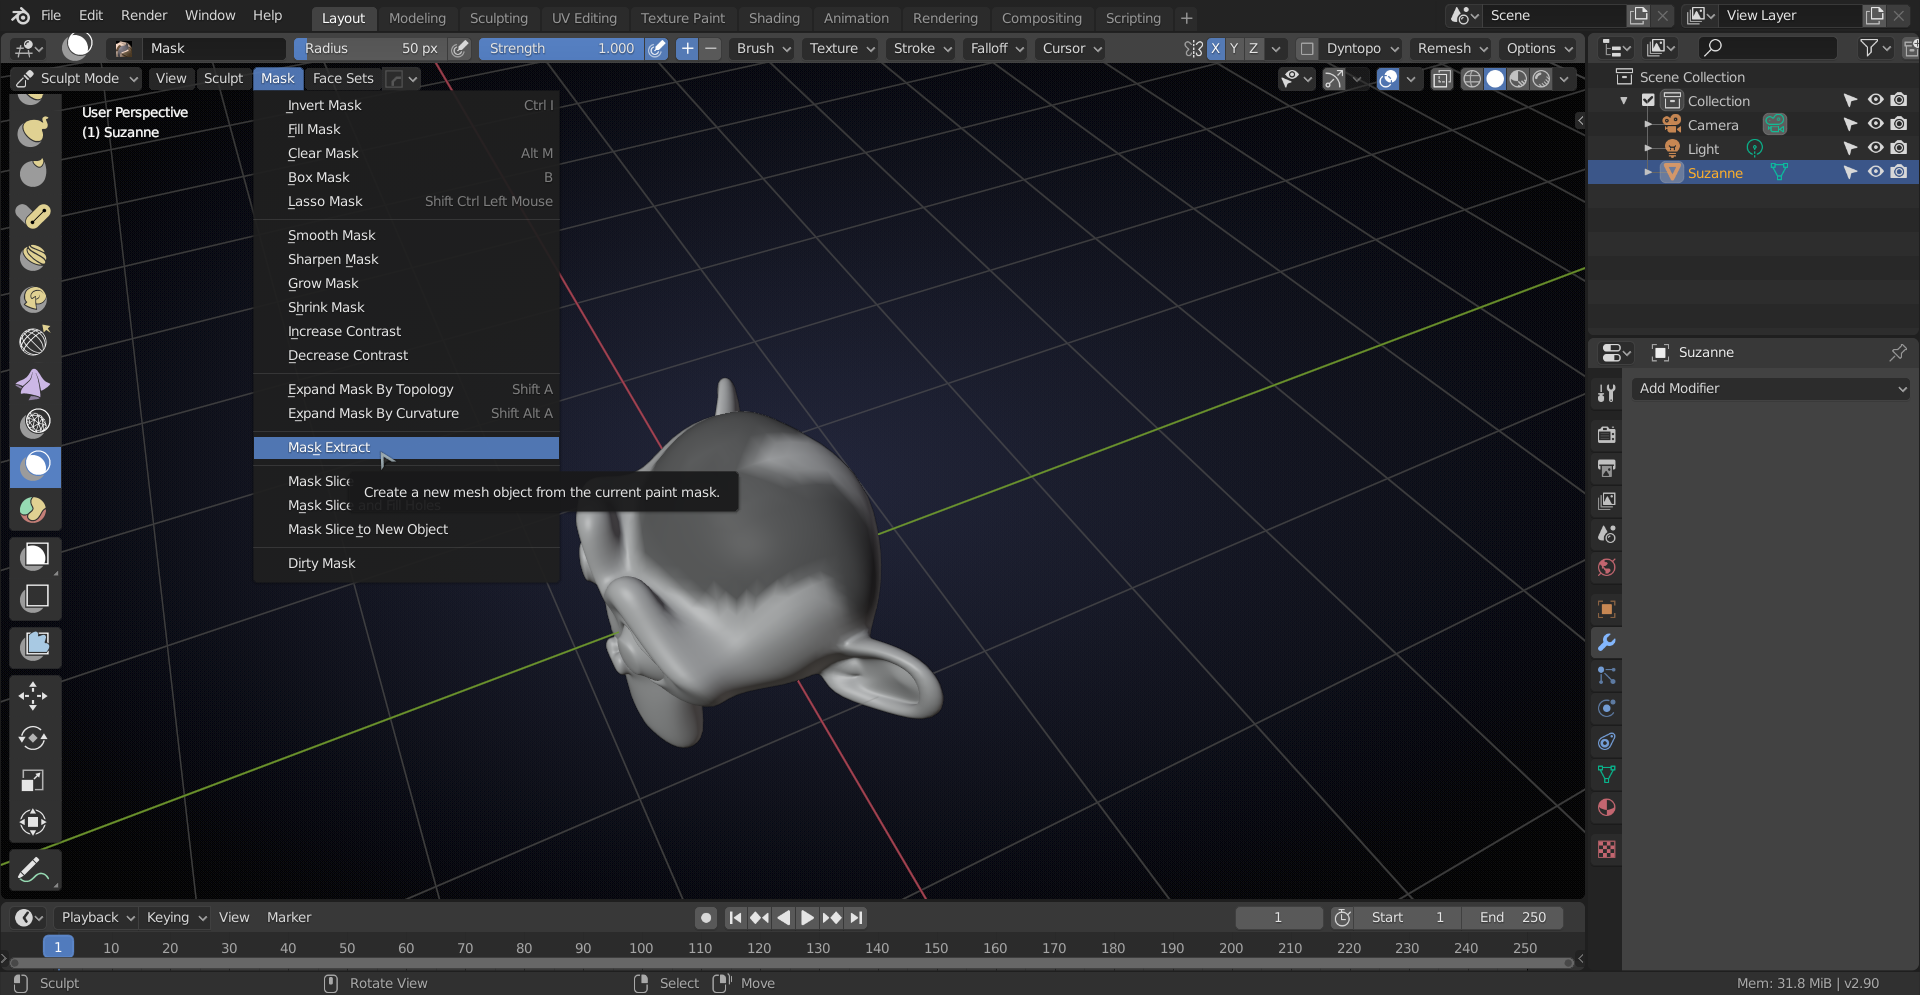The height and width of the screenshot is (995, 1920).
Task: Open the Texture settings dropdown
Action: point(842,48)
